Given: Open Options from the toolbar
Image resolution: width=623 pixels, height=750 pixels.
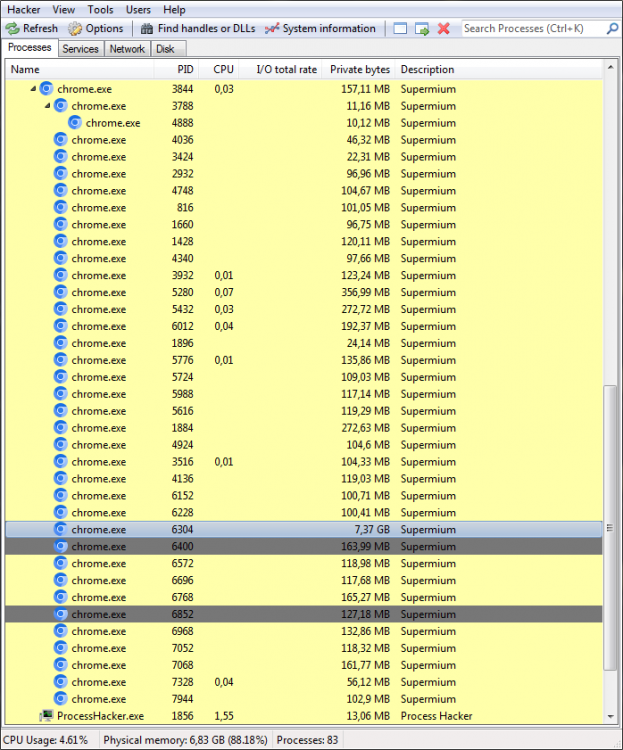Looking at the screenshot, I should click(96, 29).
